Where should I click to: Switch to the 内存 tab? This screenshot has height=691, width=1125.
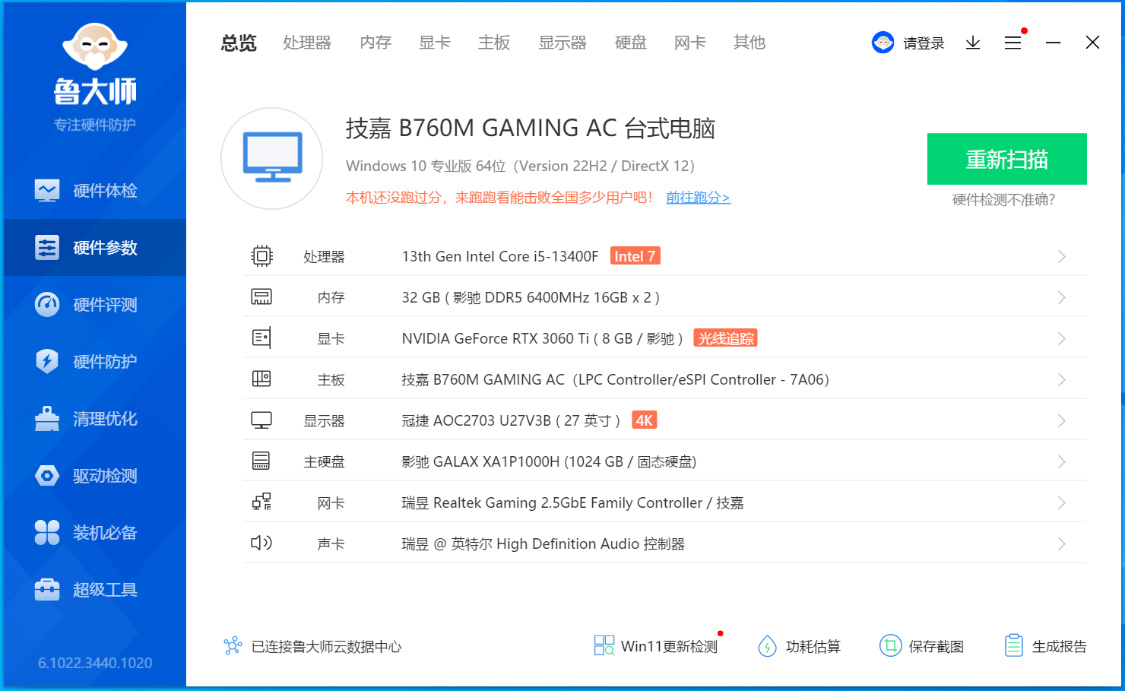point(375,43)
